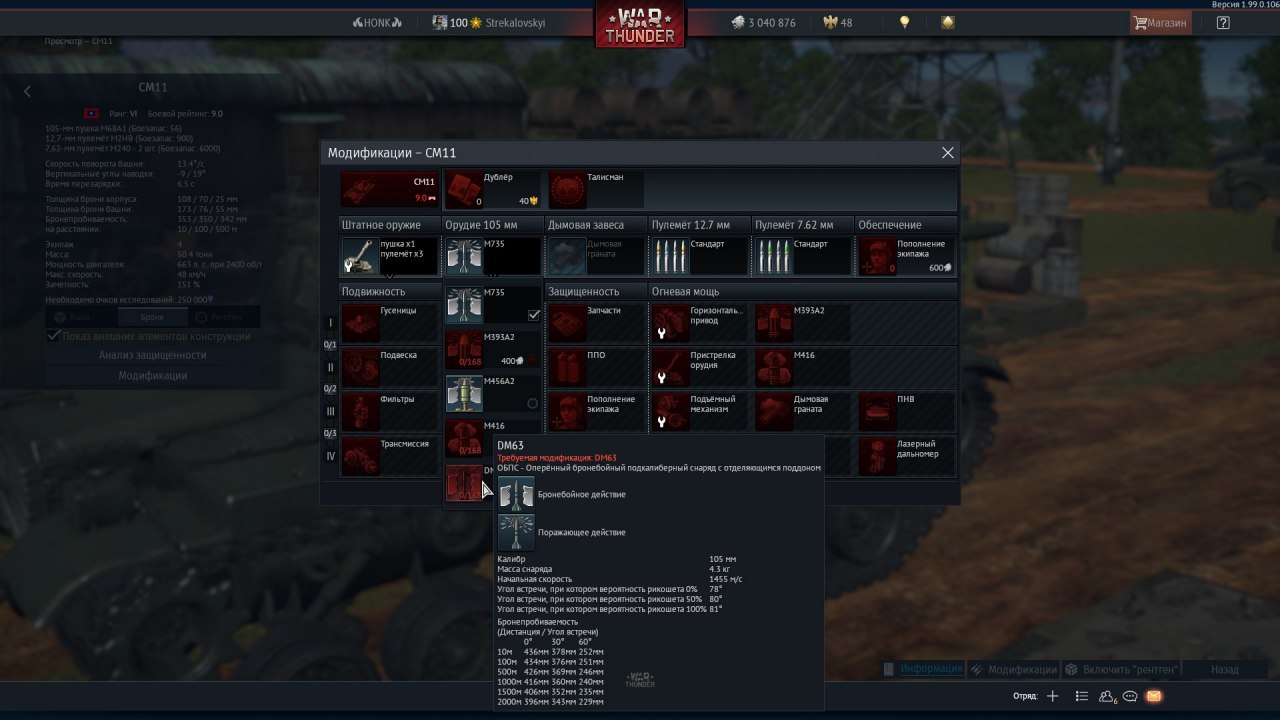Click Включить "рентген" button
The image size is (1280, 720).
coord(1123,669)
